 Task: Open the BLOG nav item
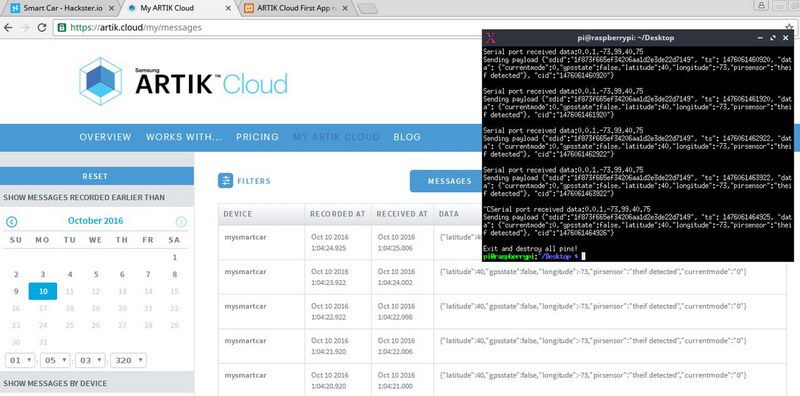click(x=407, y=137)
